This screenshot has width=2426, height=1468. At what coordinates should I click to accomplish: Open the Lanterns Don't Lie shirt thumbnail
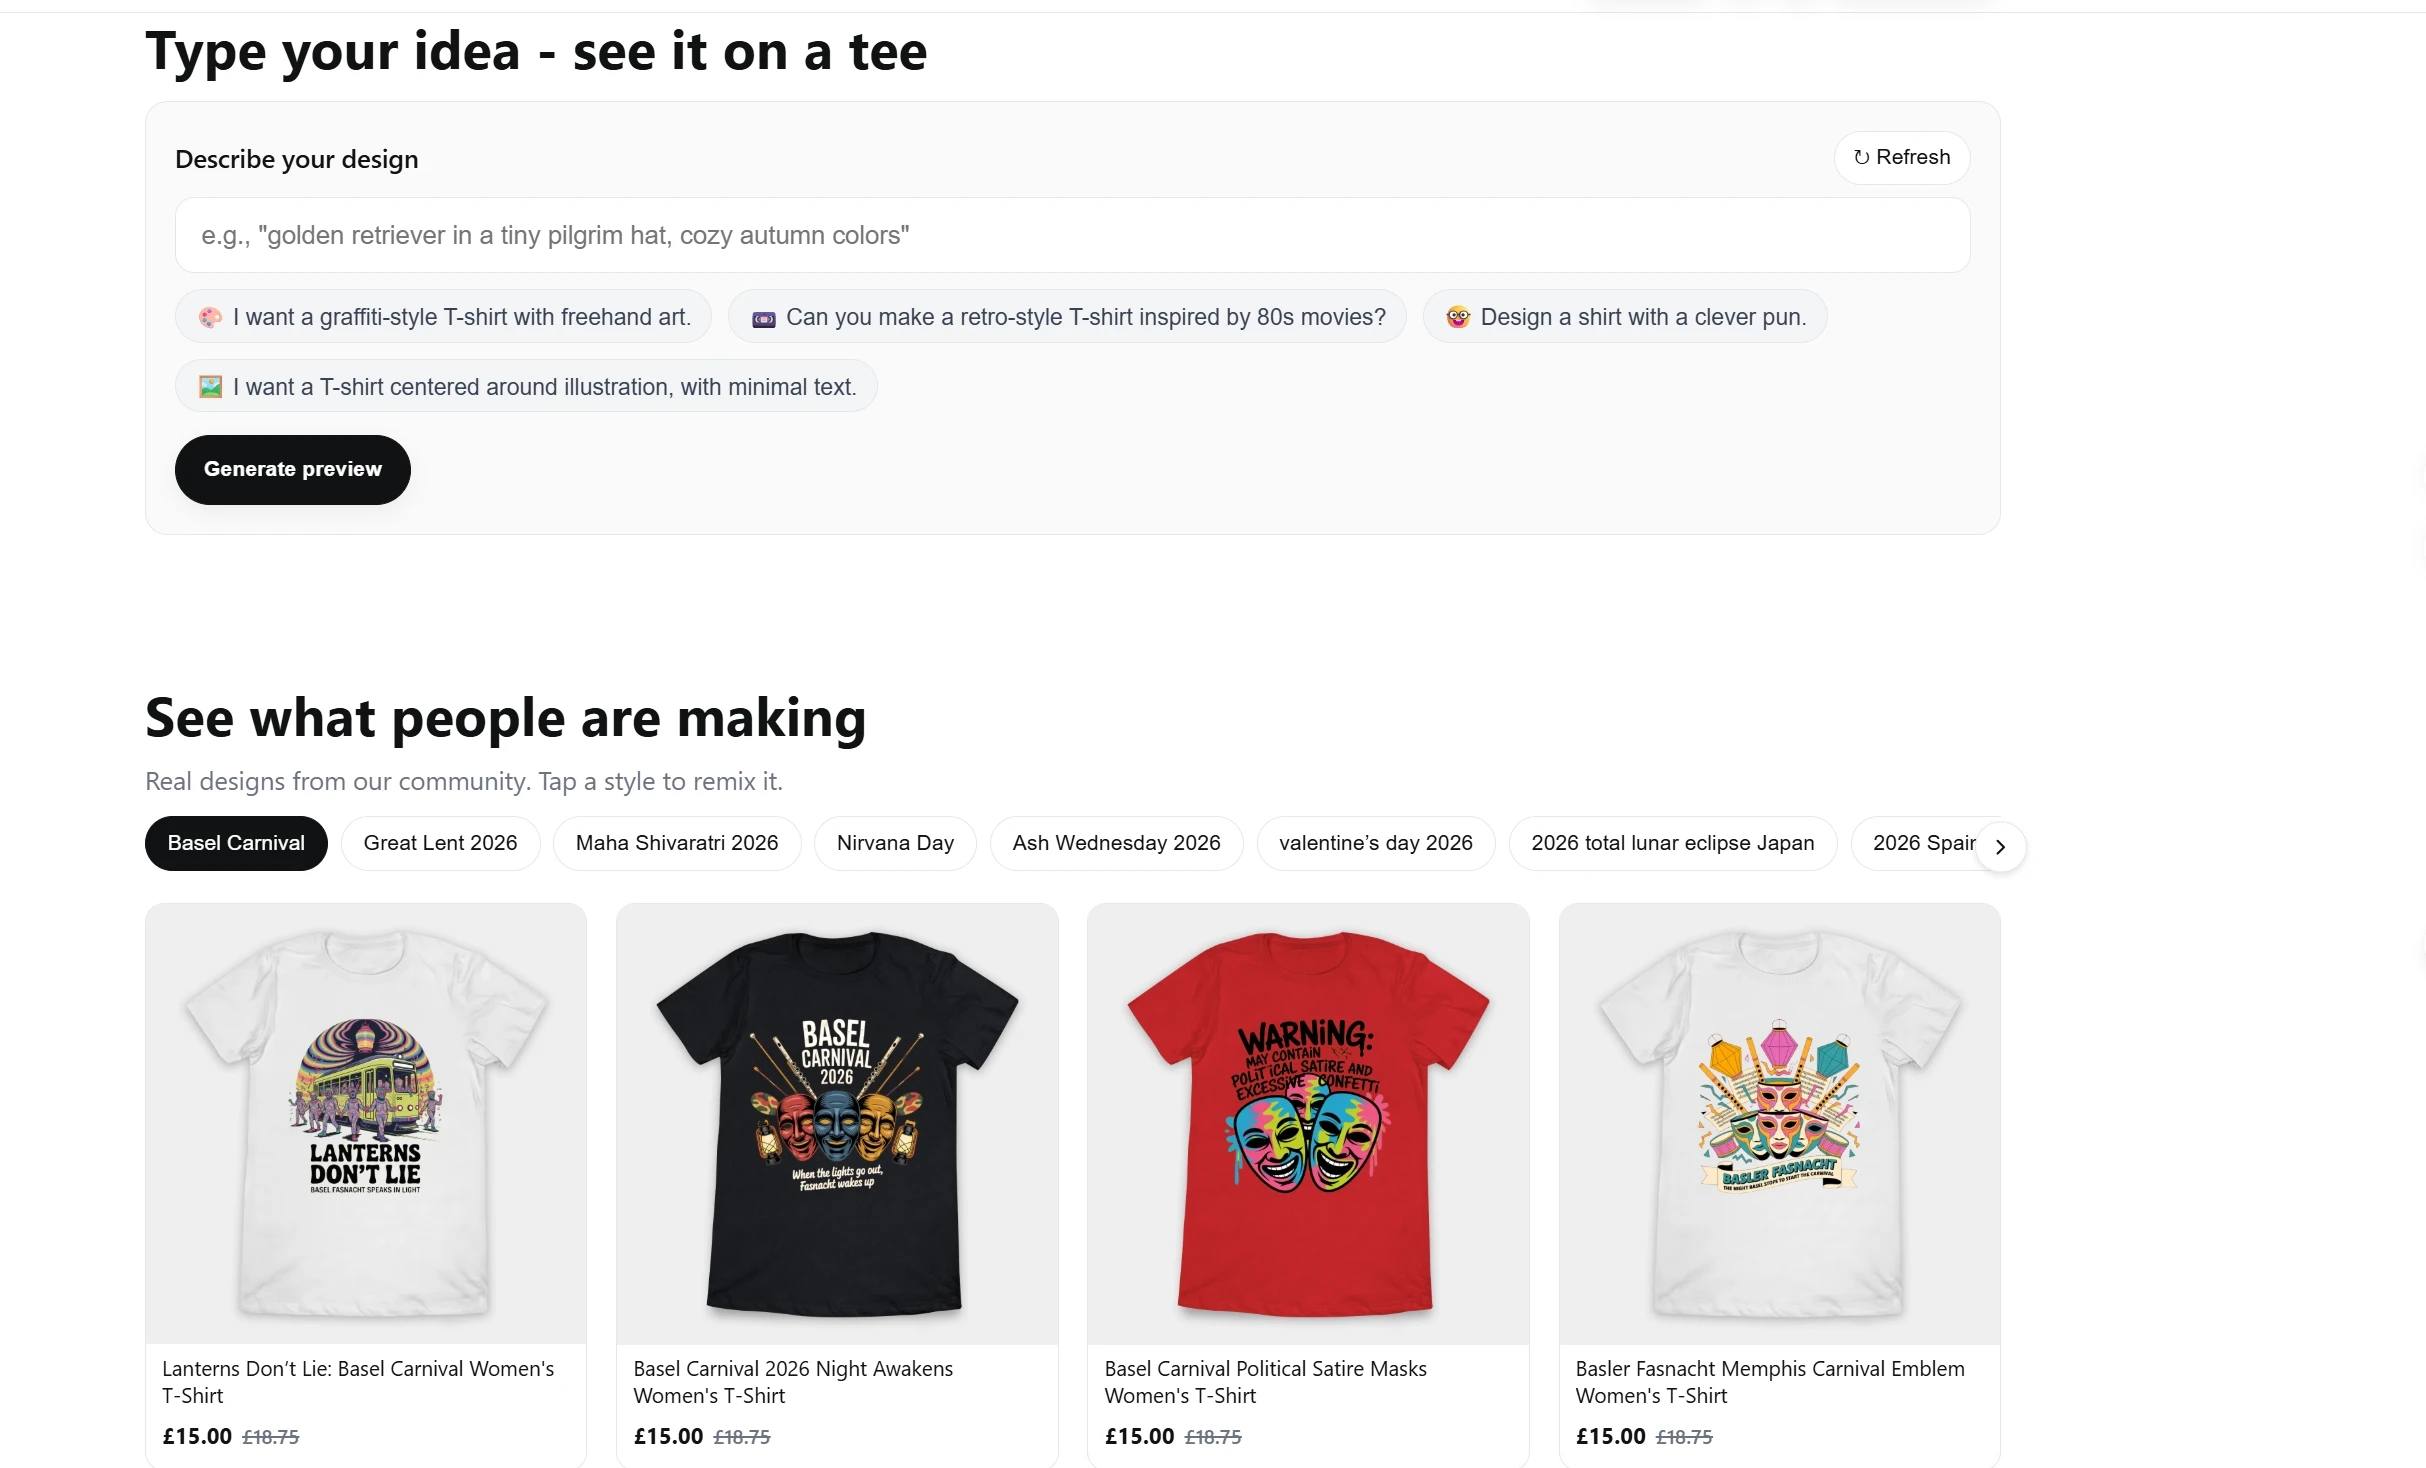(x=366, y=1122)
